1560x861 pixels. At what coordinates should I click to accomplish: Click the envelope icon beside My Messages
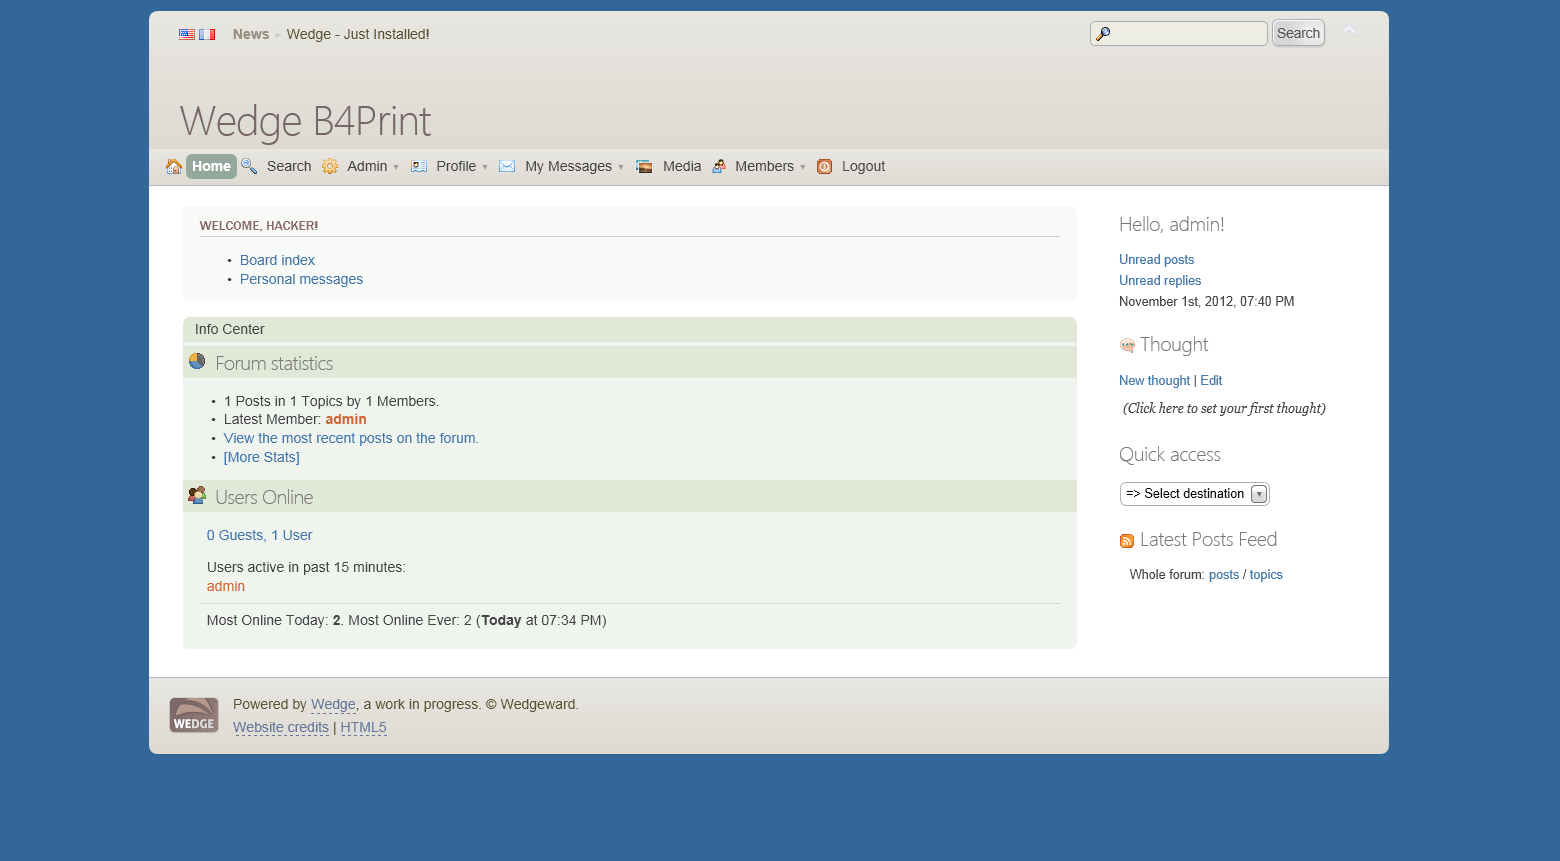coord(507,166)
